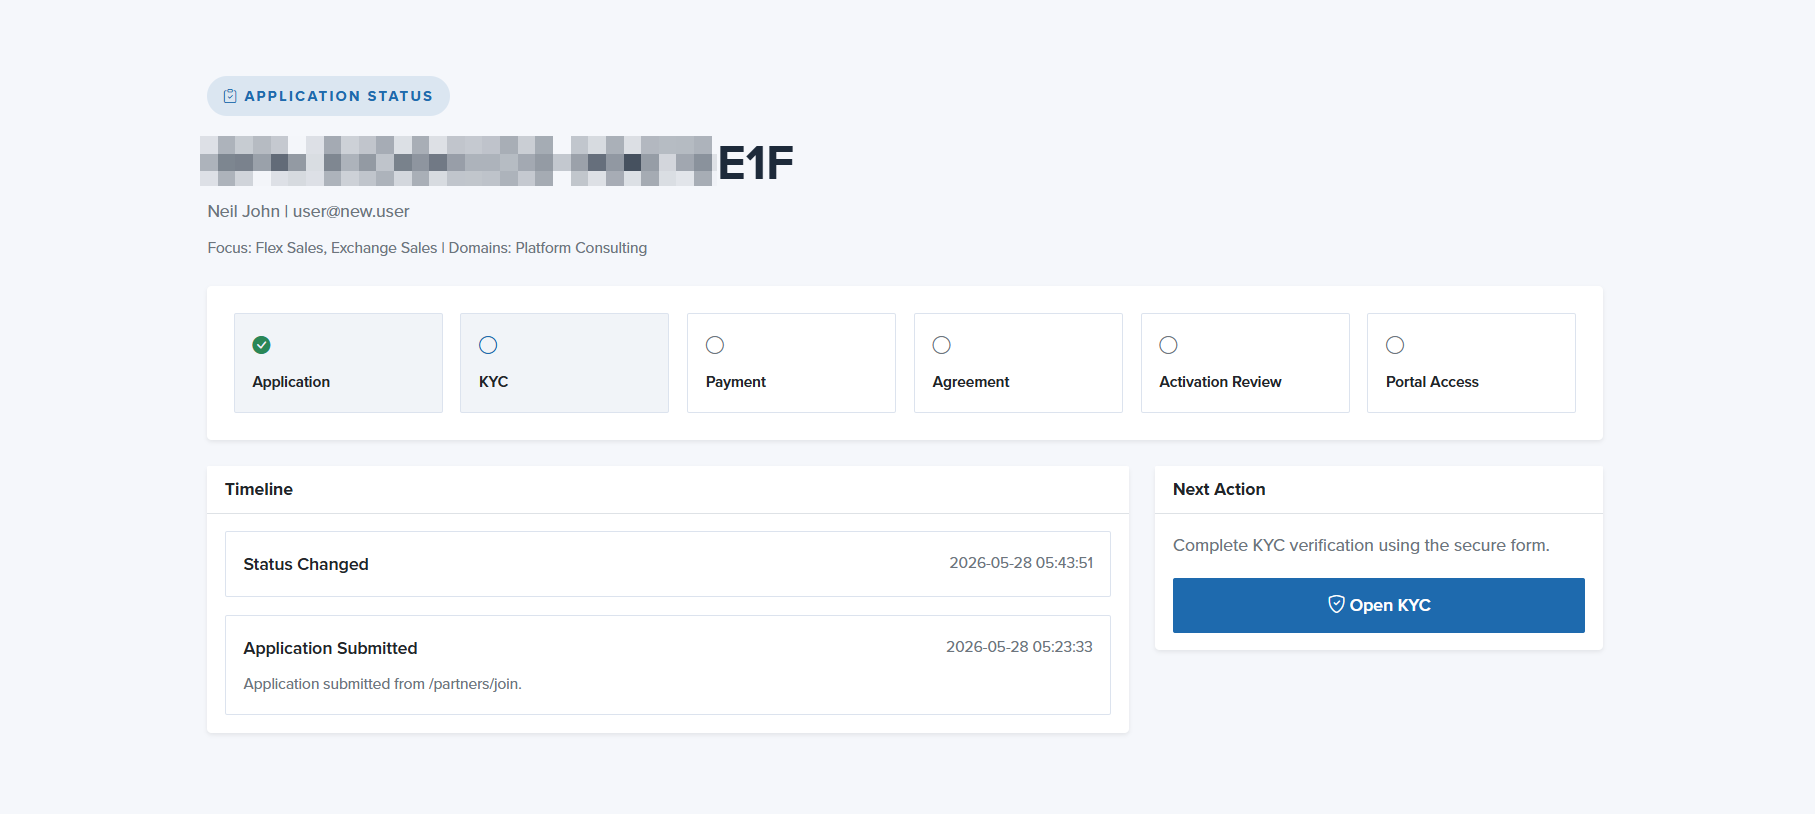The width and height of the screenshot is (1815, 814).
Task: Click the timestamp 2026-05-28 05:23:33
Action: click(1019, 647)
